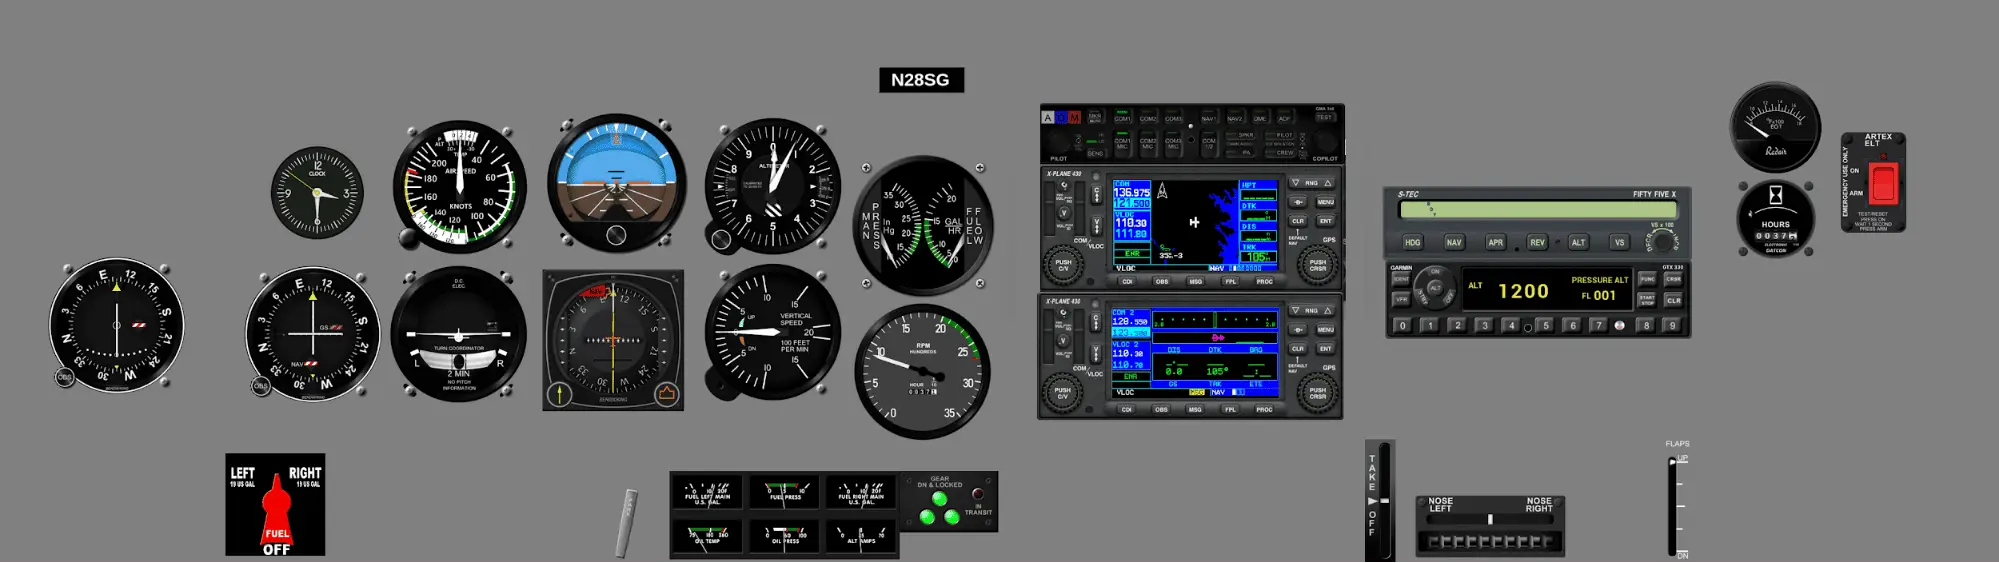
Task: Open FPL page on the 136.975 GPS unit
Action: 1231,282
